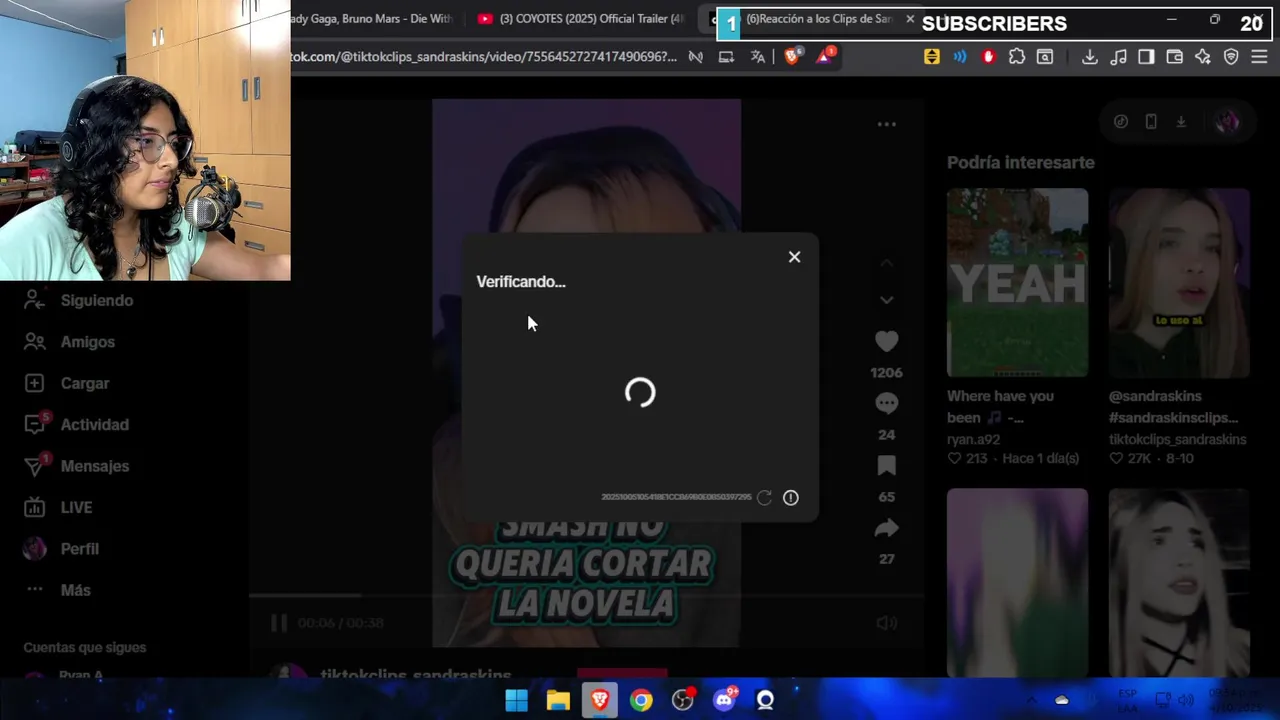
Task: Seek on the video progress bar
Action: (x=586, y=595)
